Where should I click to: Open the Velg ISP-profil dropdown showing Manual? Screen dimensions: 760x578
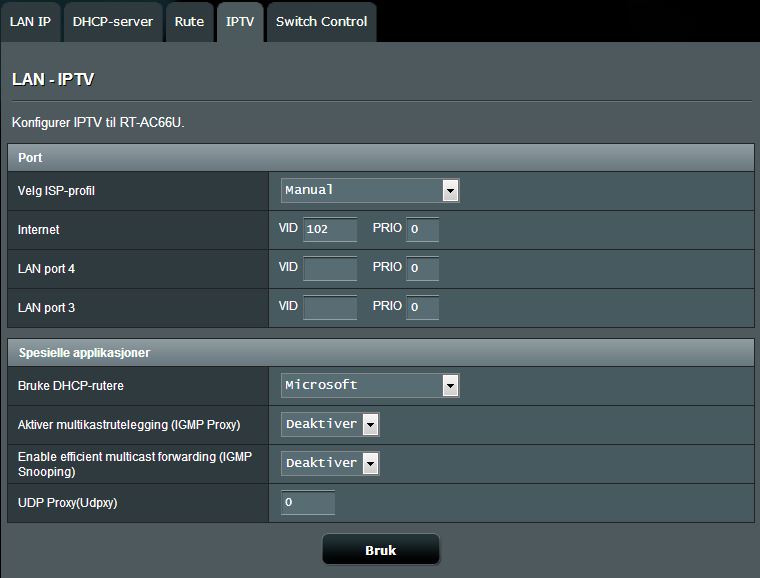(370, 190)
